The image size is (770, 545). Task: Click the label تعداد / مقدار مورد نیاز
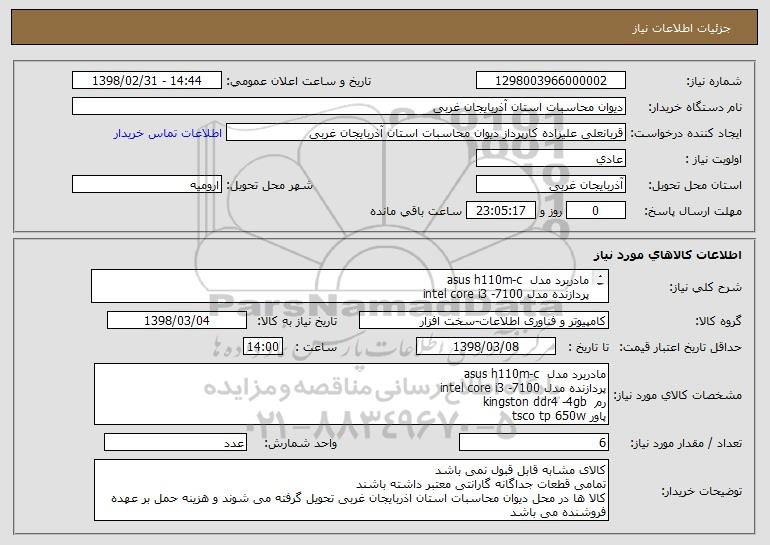(x=686, y=443)
